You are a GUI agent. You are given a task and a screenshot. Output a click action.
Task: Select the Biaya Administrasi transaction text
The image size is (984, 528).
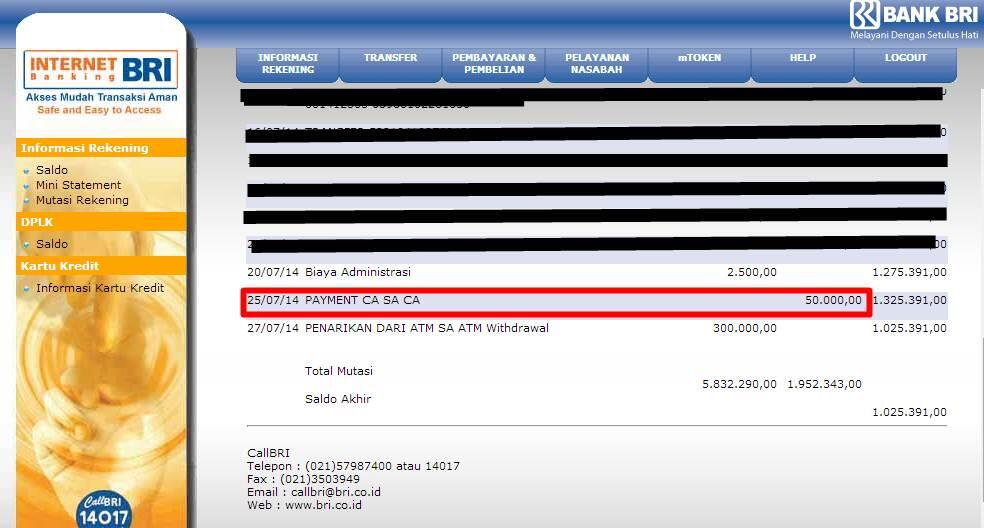tap(358, 272)
